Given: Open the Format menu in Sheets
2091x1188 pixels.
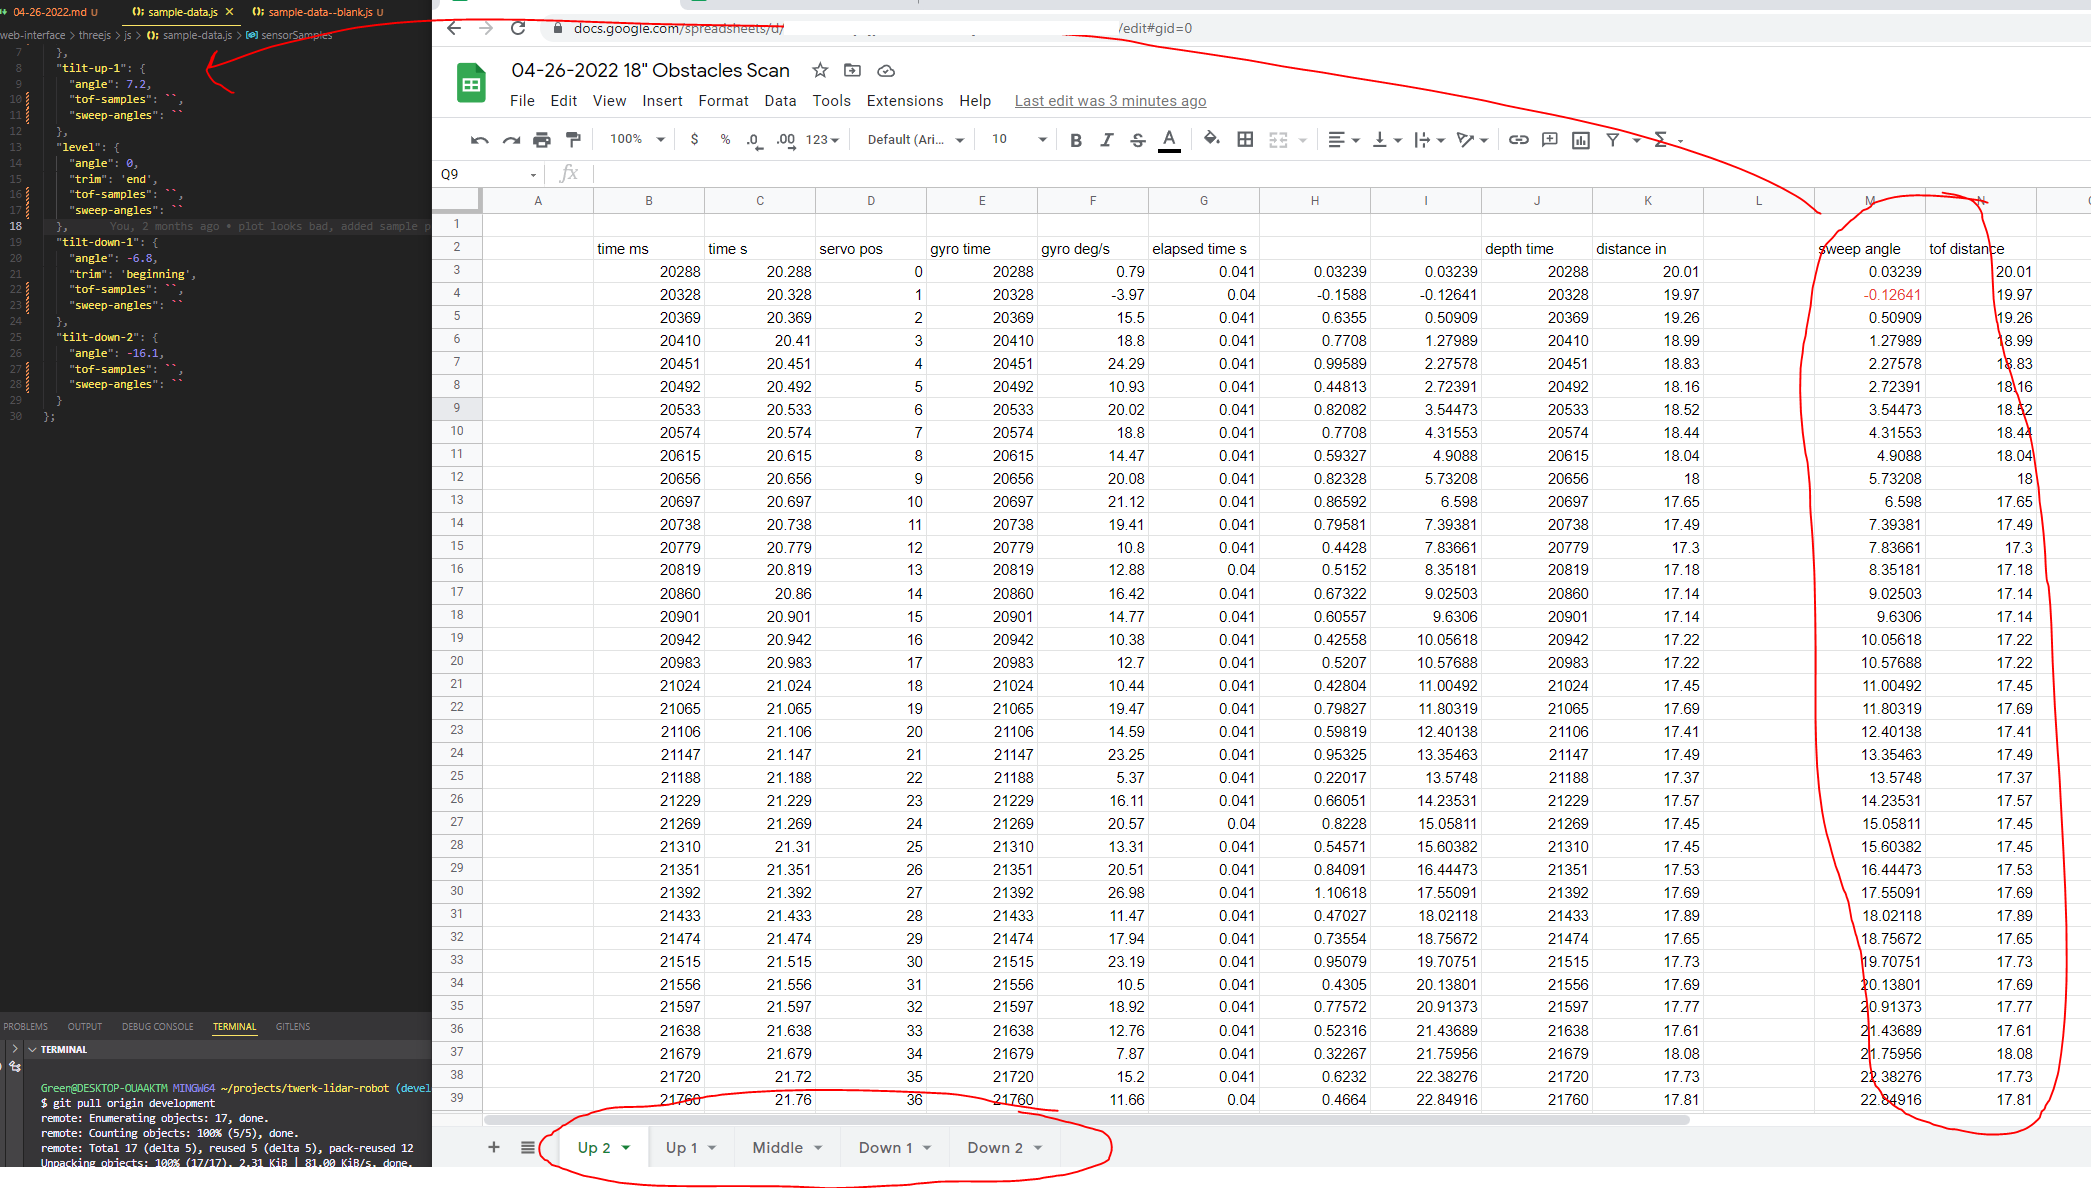Looking at the screenshot, I should click(x=723, y=101).
